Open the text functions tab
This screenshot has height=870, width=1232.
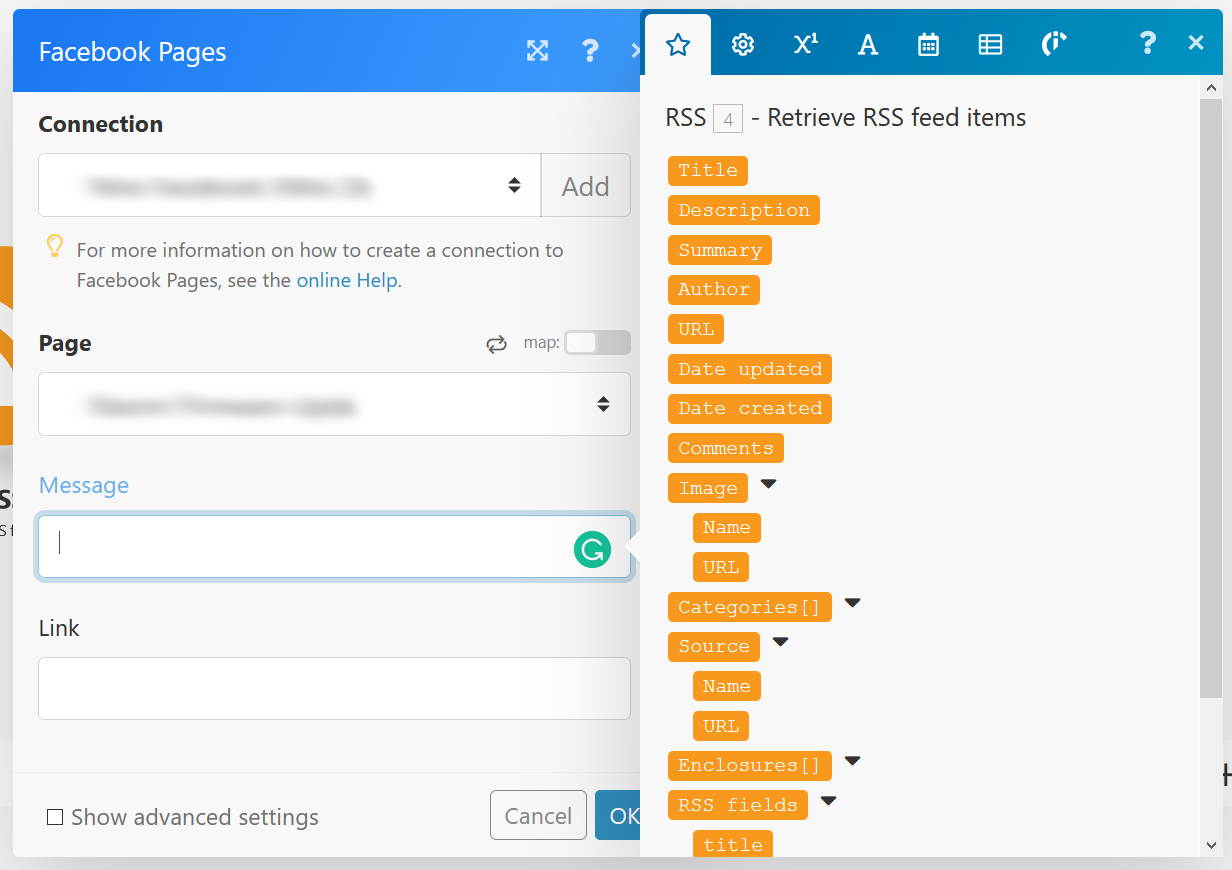click(x=868, y=44)
